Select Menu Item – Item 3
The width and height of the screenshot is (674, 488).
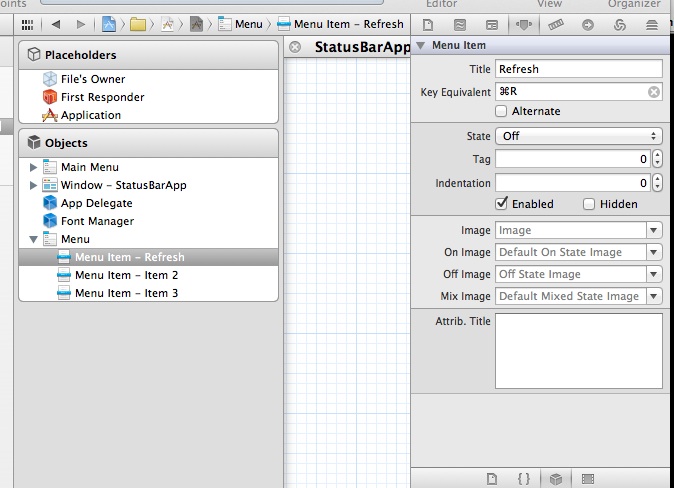coord(148,293)
